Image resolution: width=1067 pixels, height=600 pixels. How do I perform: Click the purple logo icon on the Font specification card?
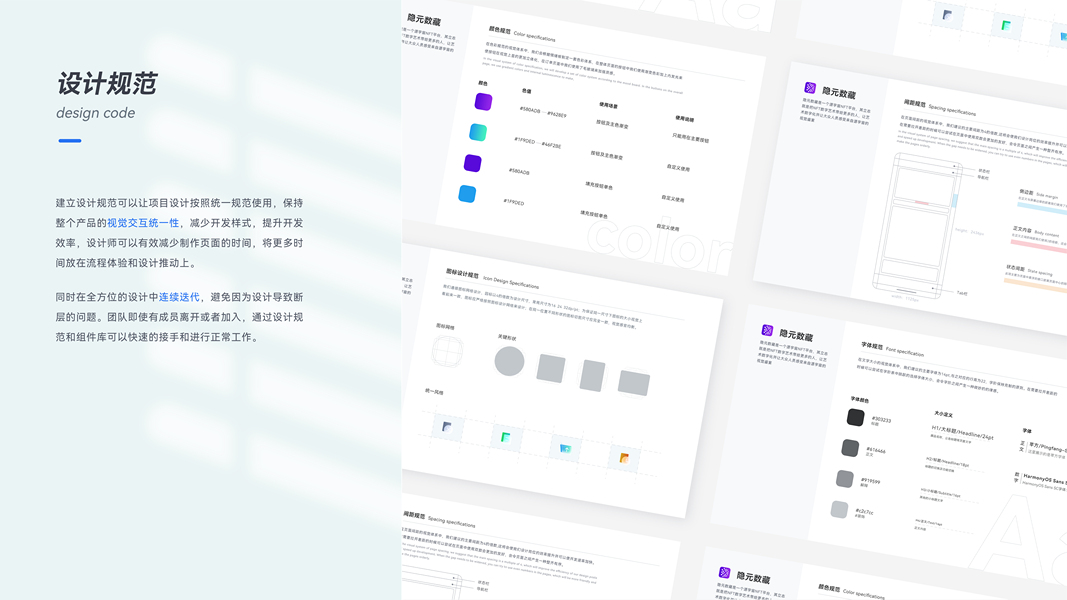pos(767,330)
